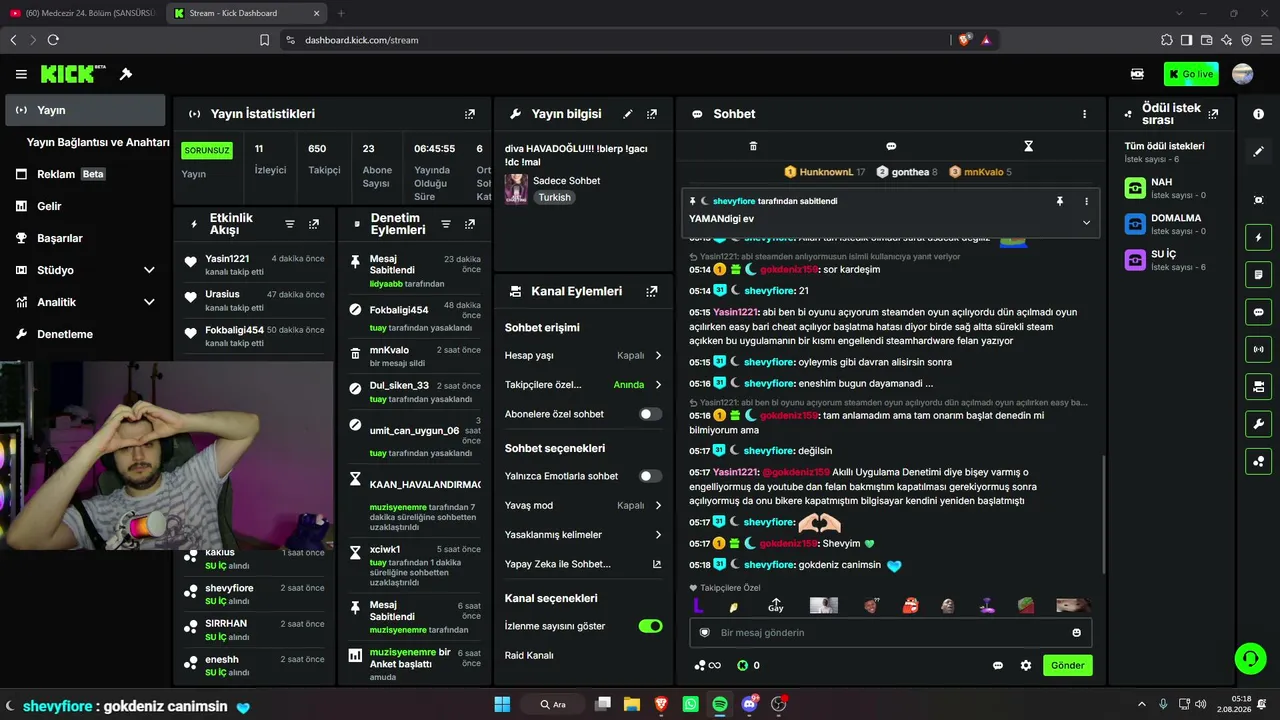
Task: Click the green headset support button
Action: pos(1251,658)
